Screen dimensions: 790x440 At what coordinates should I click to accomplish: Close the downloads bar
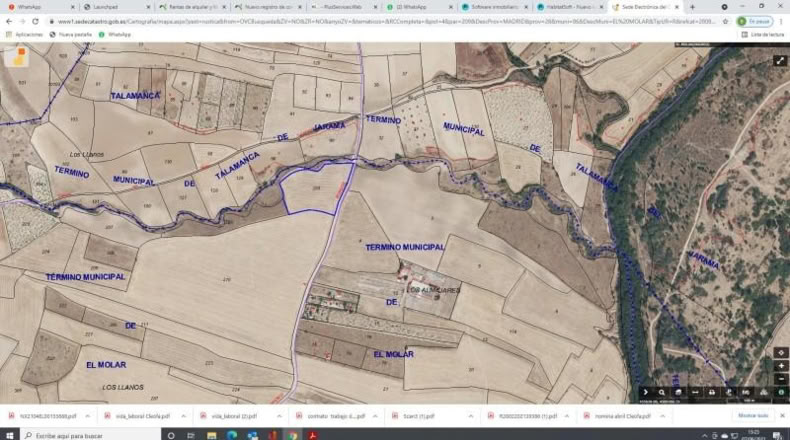[782, 416]
